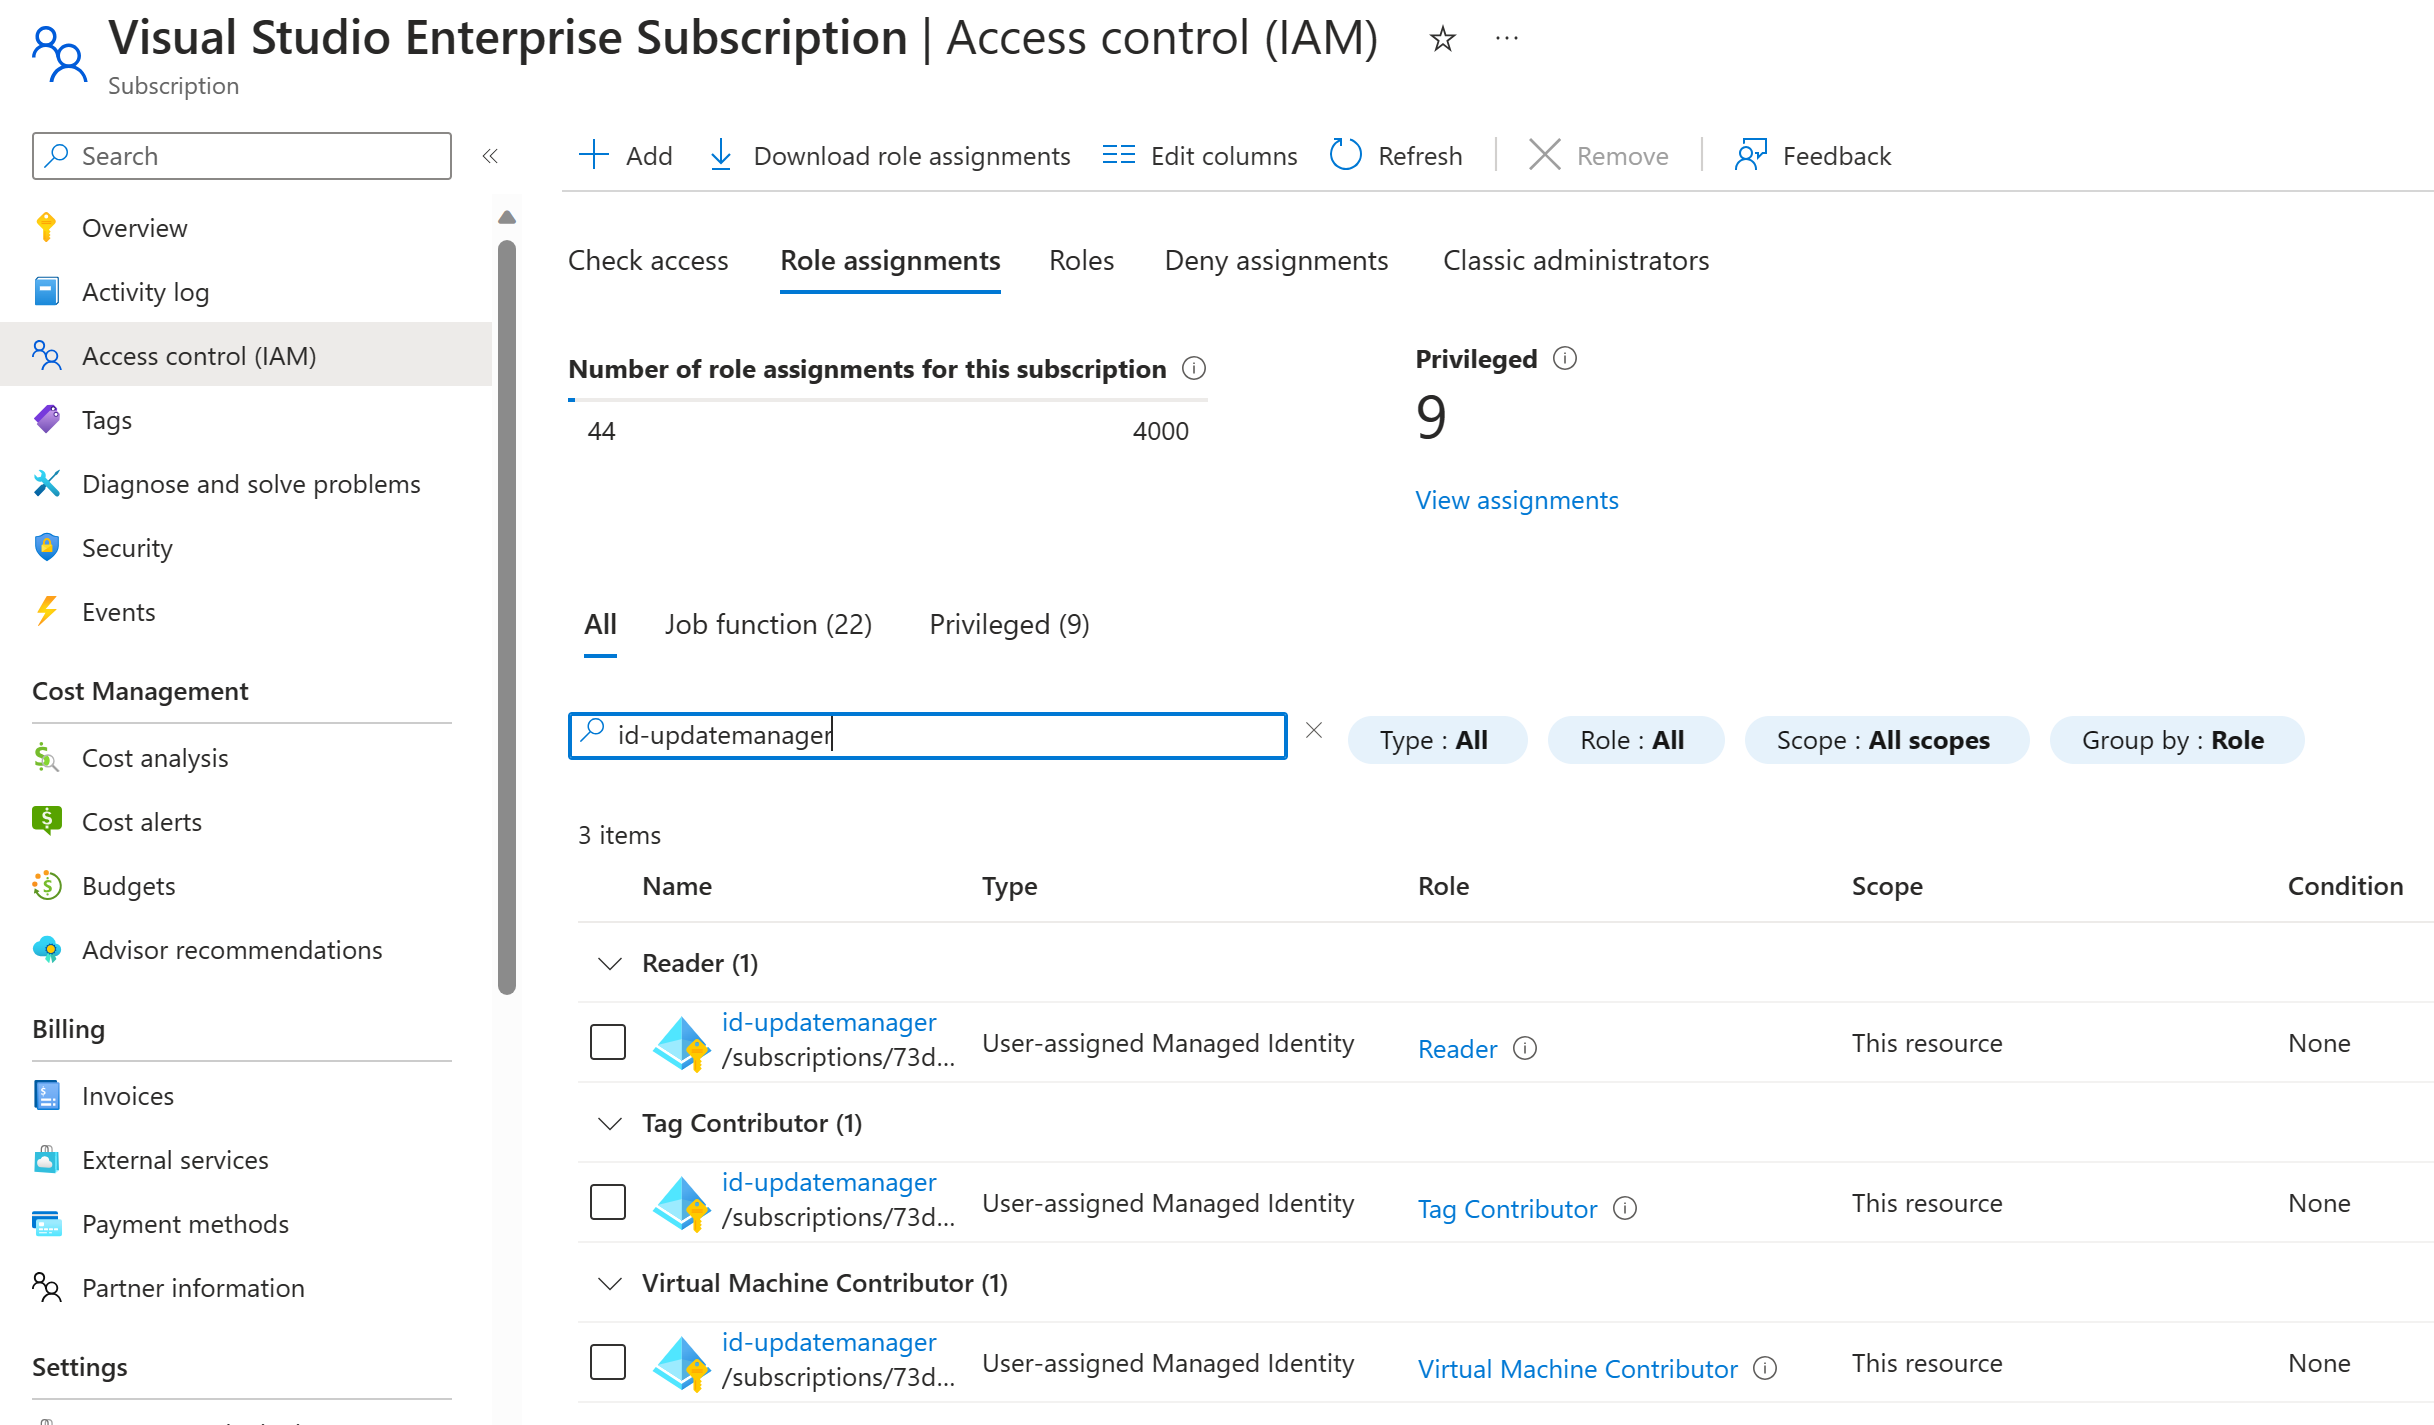
Task: Favorite this page with the star icon
Action: point(1442,39)
